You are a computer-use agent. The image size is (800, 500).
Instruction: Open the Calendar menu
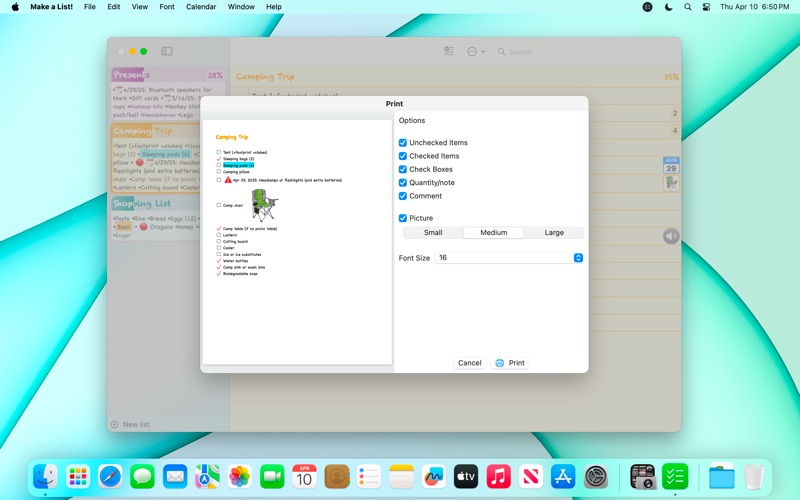coord(201,7)
